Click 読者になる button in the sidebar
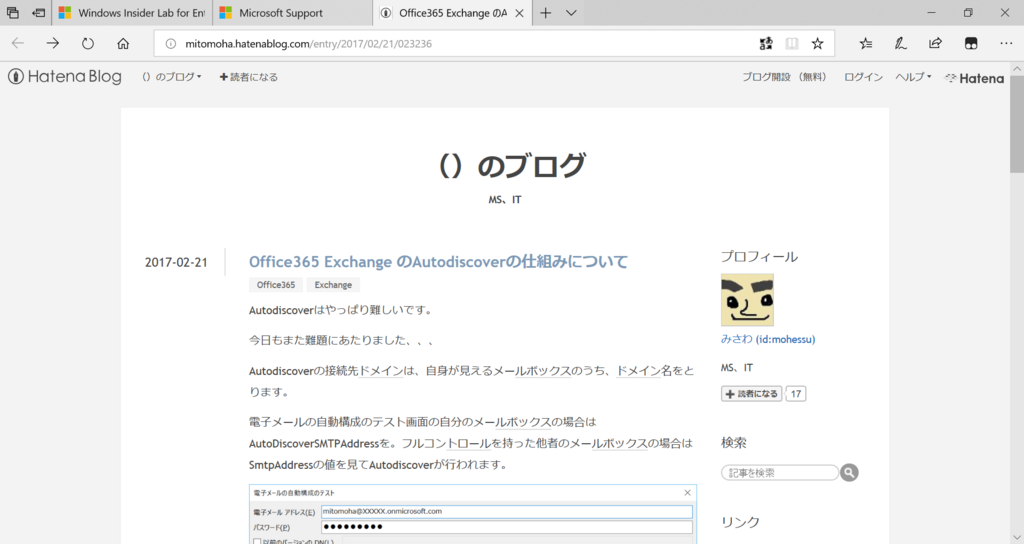This screenshot has height=544, width=1024. pyautogui.click(x=752, y=394)
